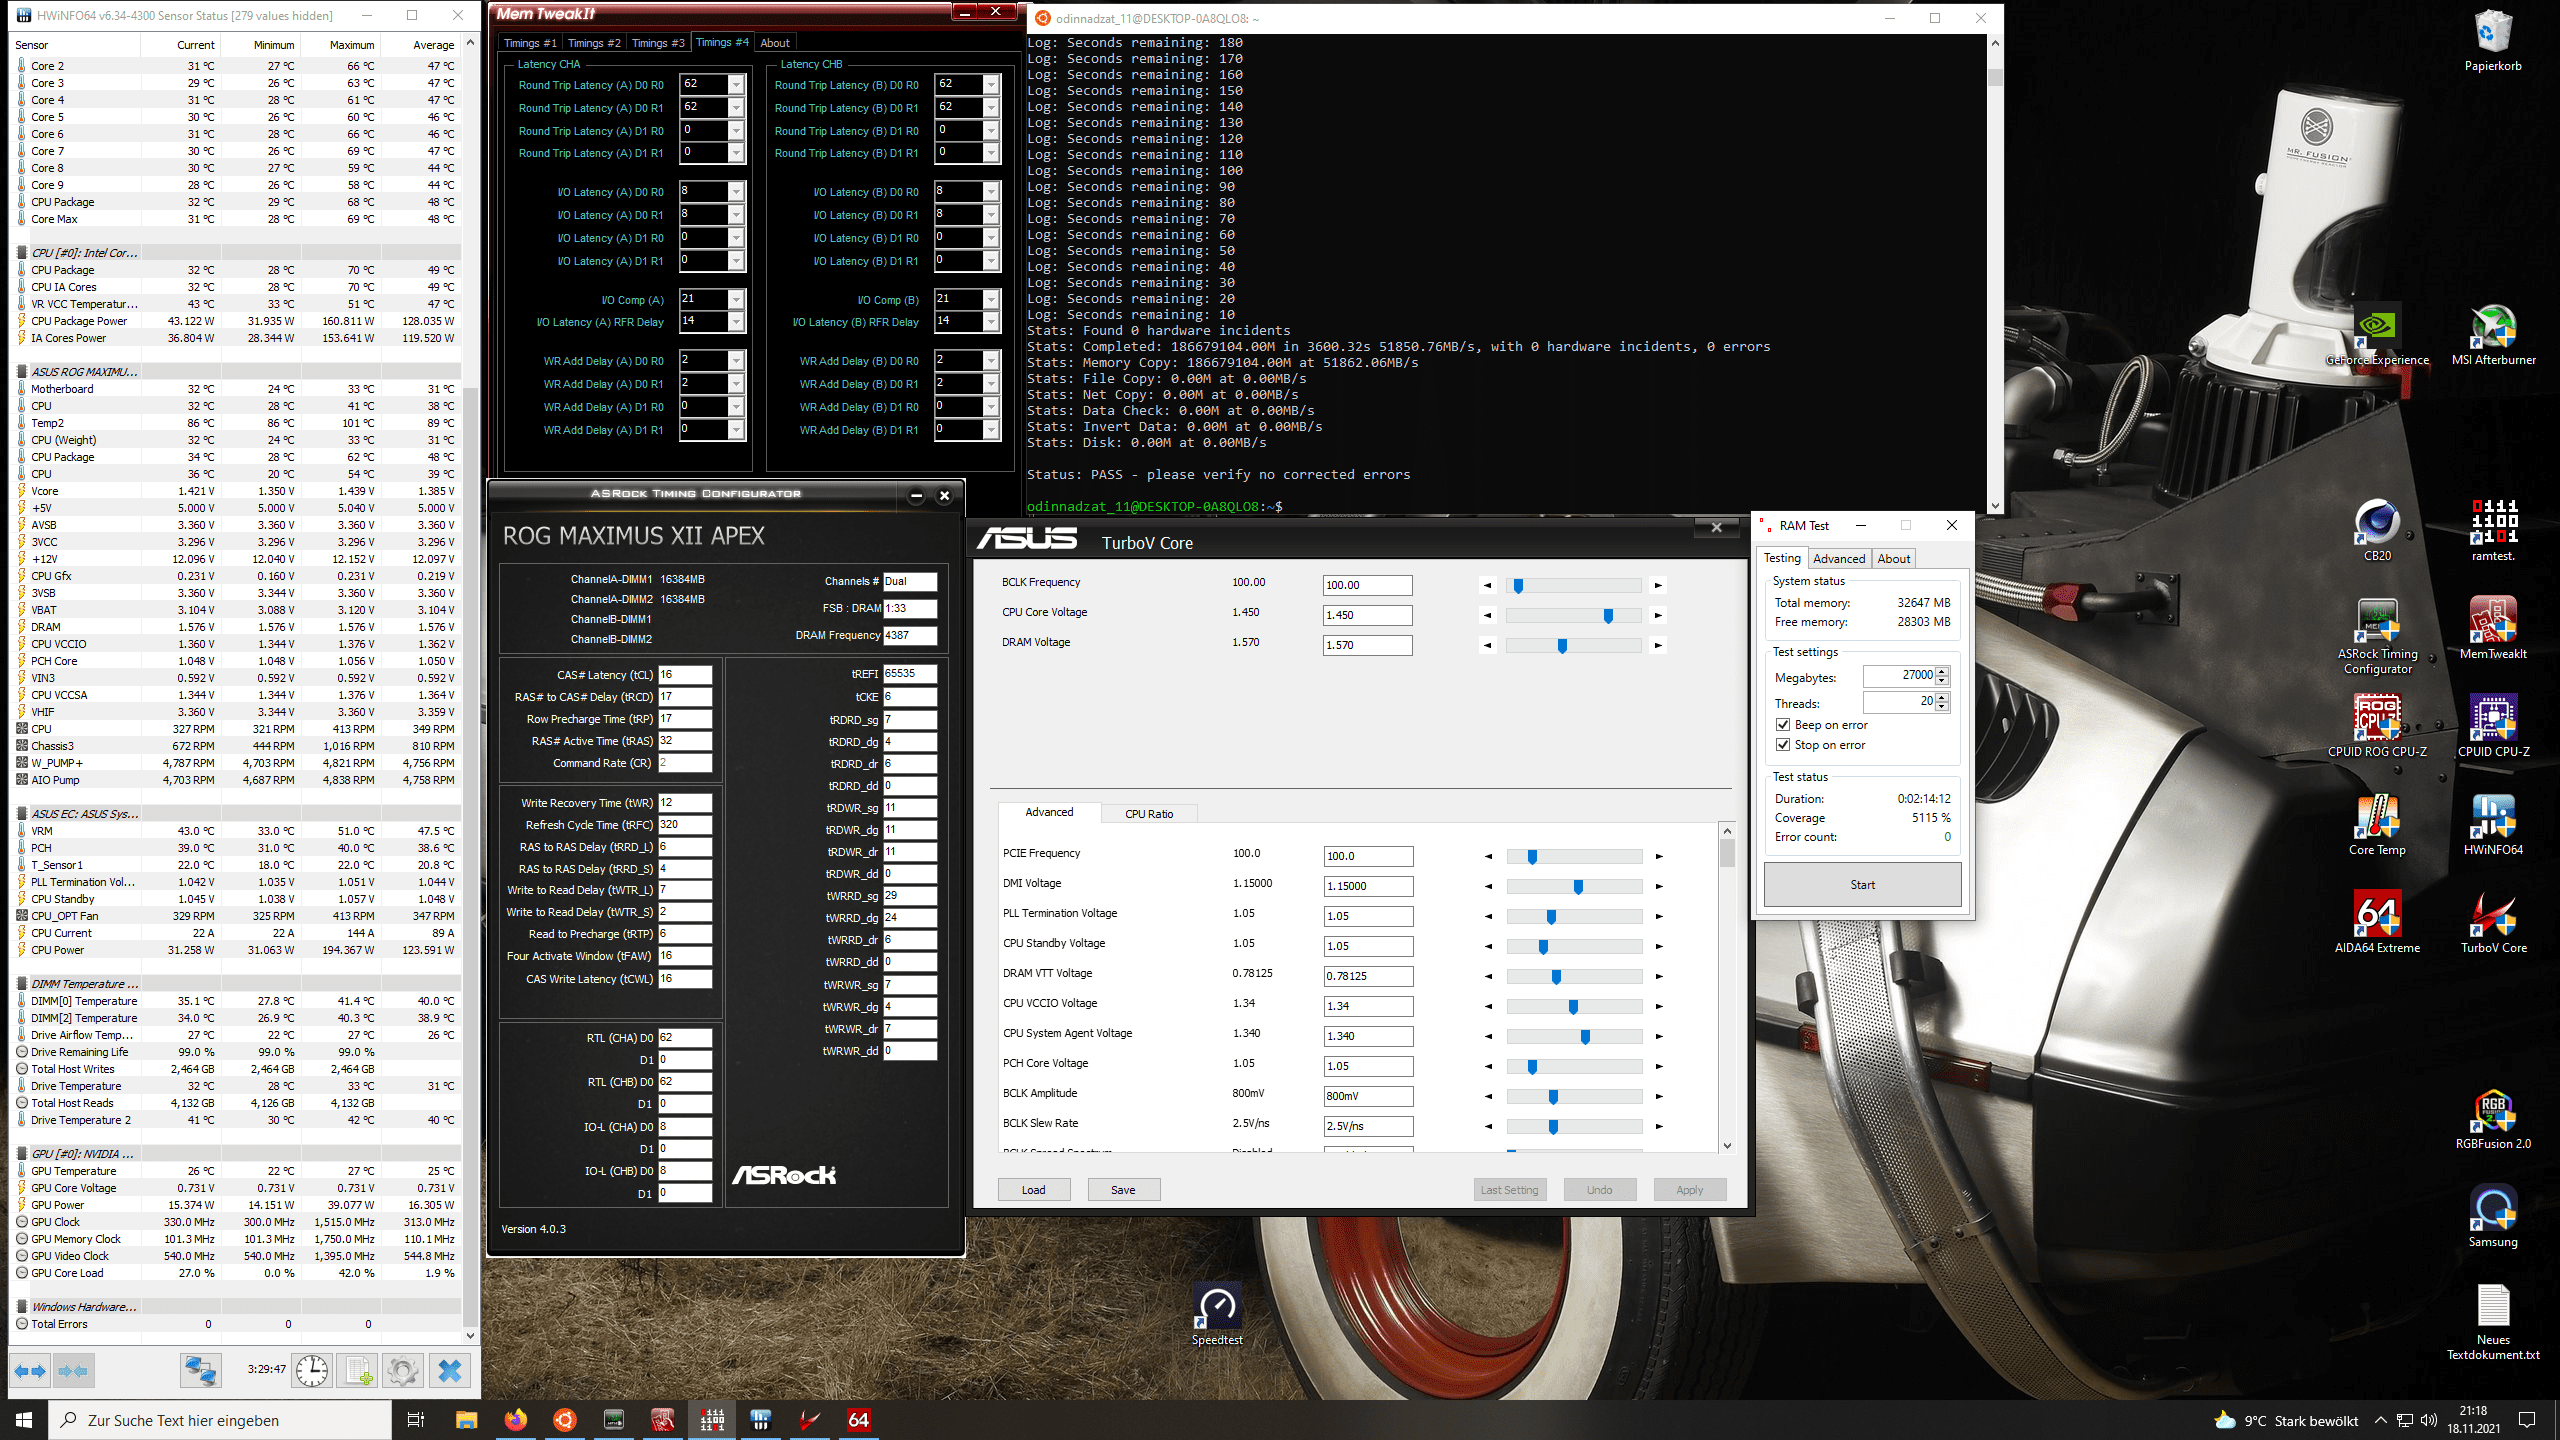Switch to TurboV CPU Ratio tab

point(1149,814)
